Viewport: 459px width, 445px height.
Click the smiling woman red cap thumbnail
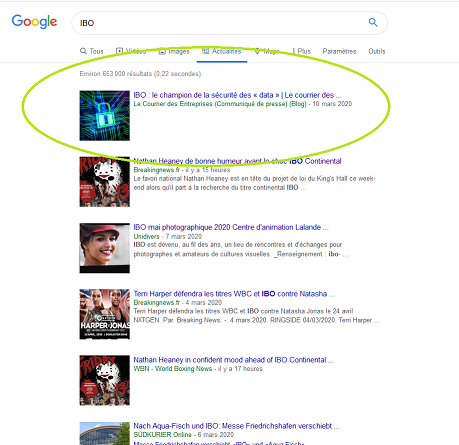105,248
